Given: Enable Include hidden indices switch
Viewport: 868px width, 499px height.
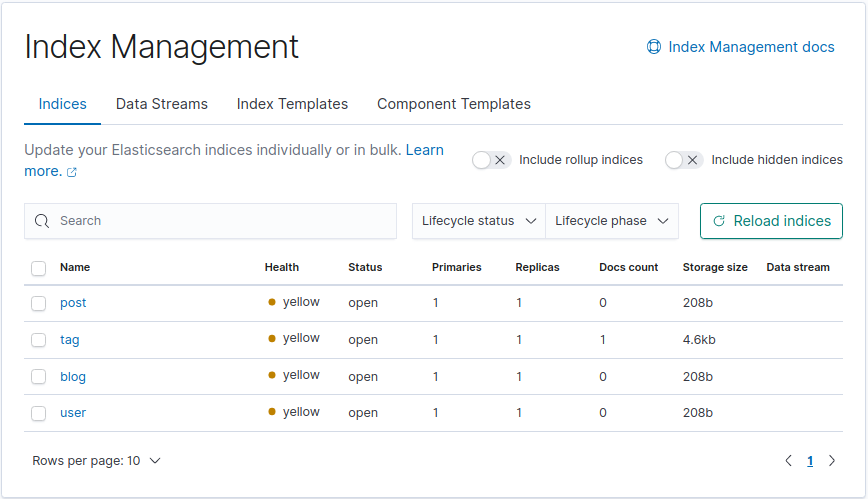Looking at the screenshot, I should tap(684, 160).
